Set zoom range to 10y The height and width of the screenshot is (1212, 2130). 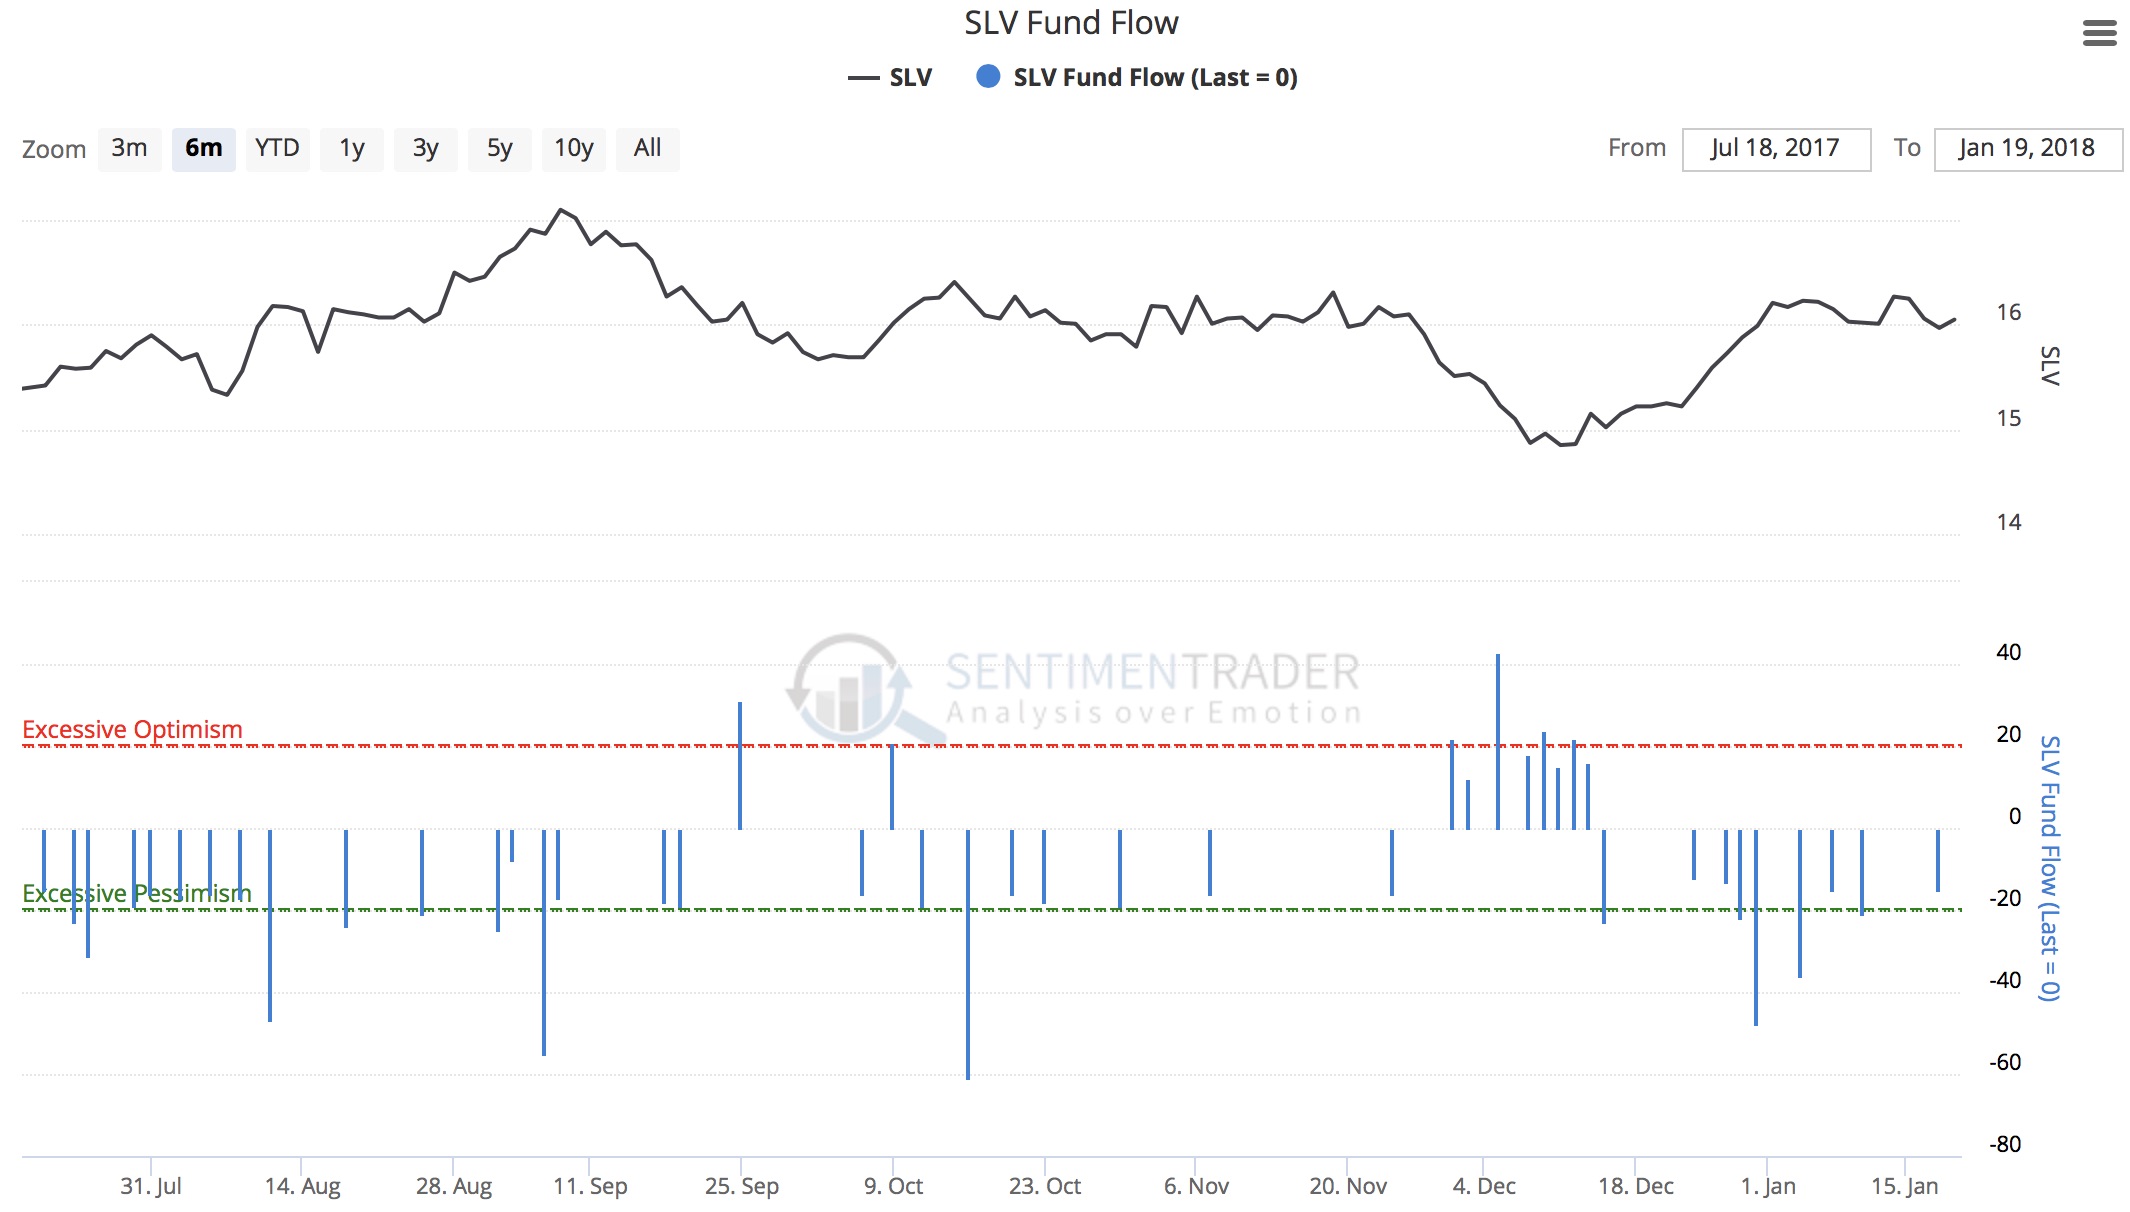click(573, 149)
